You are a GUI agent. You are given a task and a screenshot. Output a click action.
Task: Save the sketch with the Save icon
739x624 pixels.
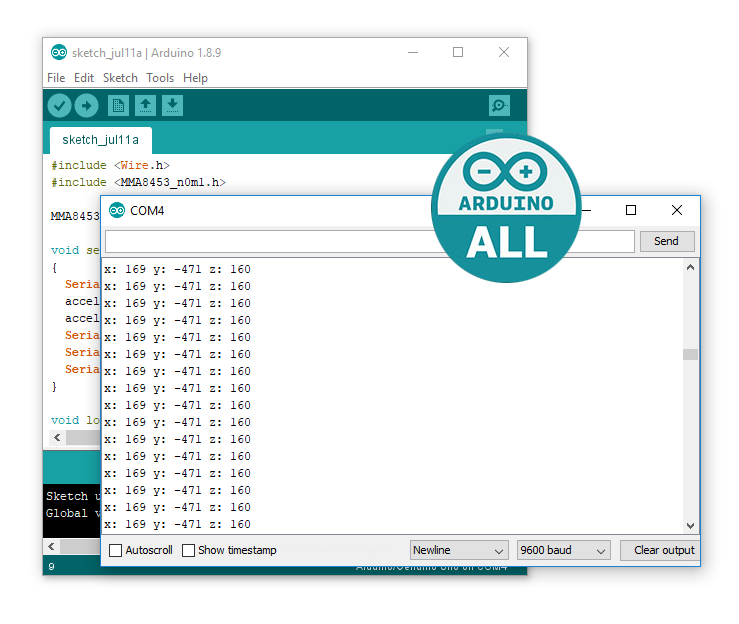(172, 106)
